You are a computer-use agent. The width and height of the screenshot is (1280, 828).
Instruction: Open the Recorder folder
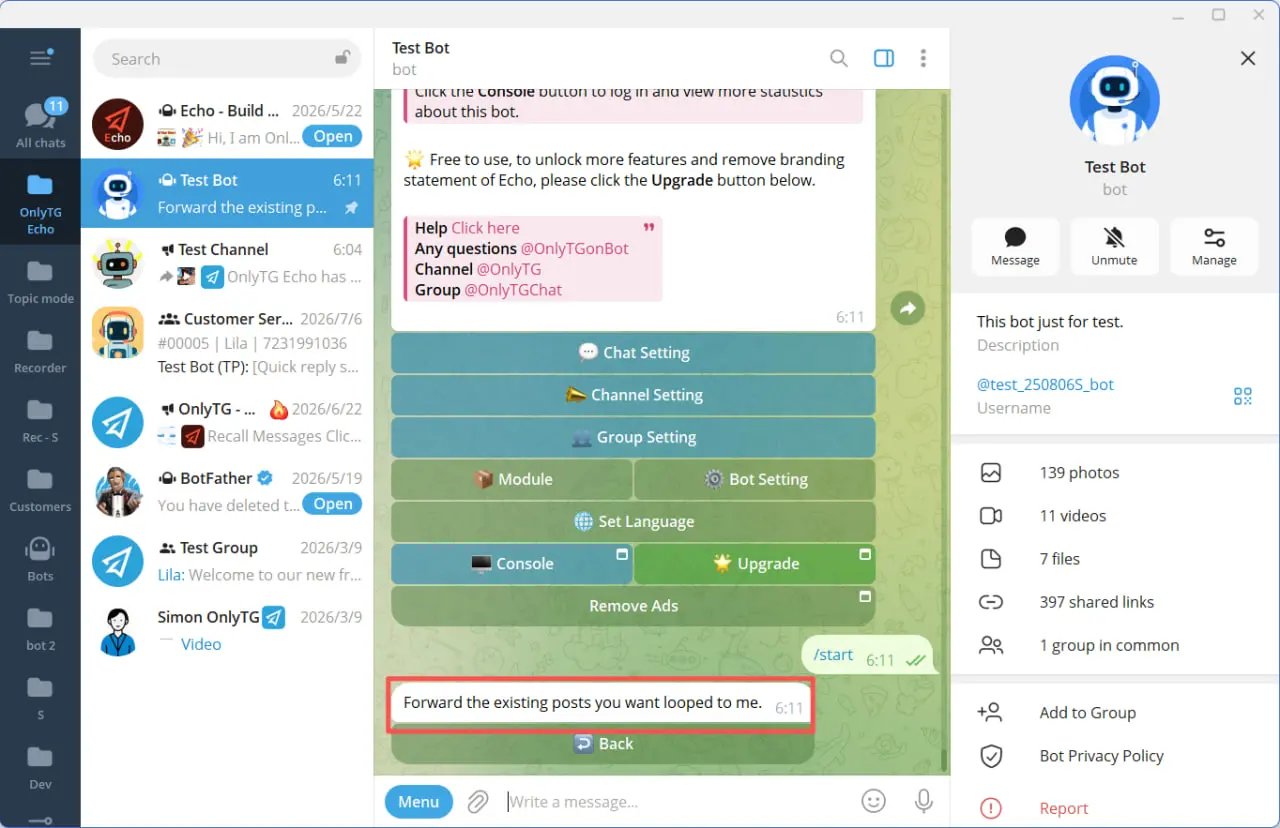[x=40, y=350]
